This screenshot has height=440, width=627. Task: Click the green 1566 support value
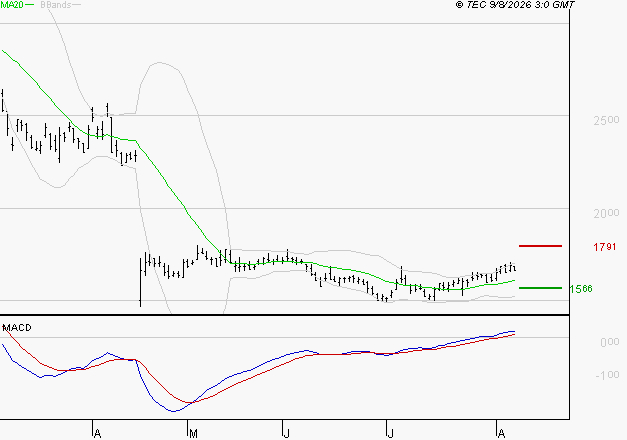(x=581, y=289)
